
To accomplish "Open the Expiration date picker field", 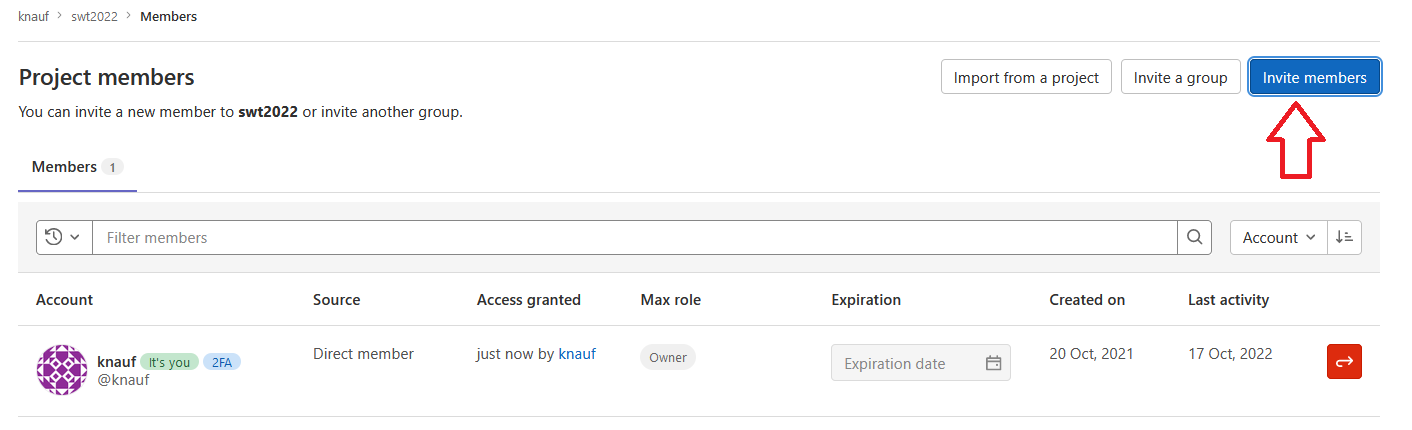I will coord(920,363).
